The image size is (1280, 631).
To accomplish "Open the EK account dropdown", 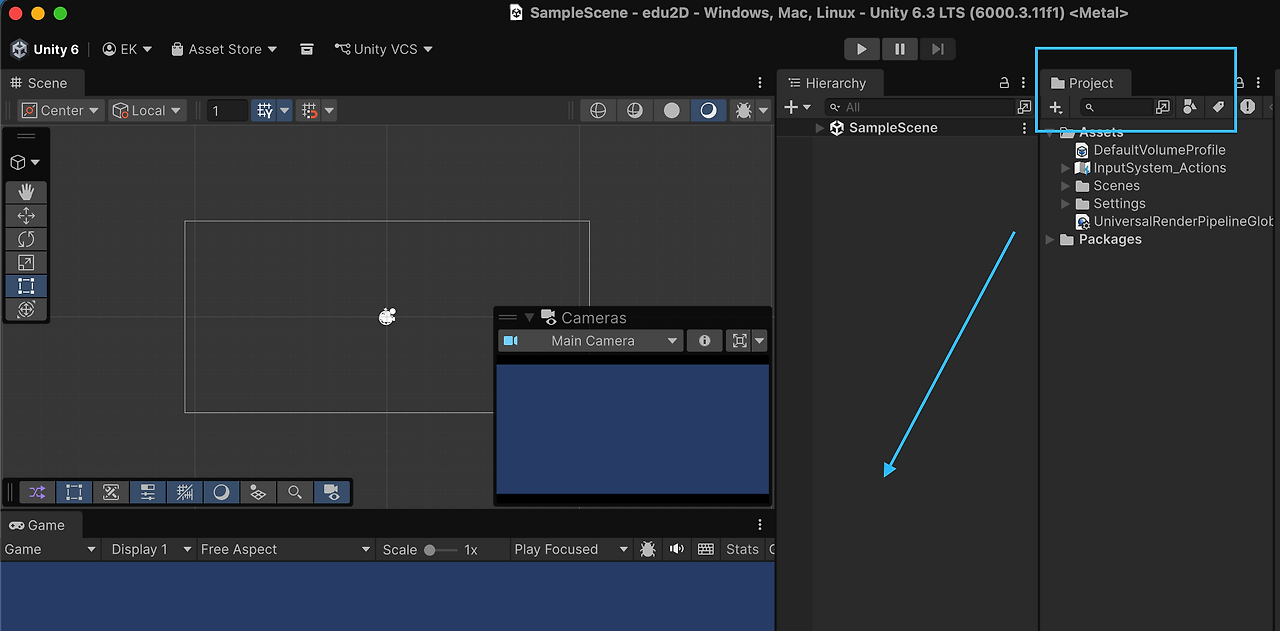I will click(x=127, y=49).
